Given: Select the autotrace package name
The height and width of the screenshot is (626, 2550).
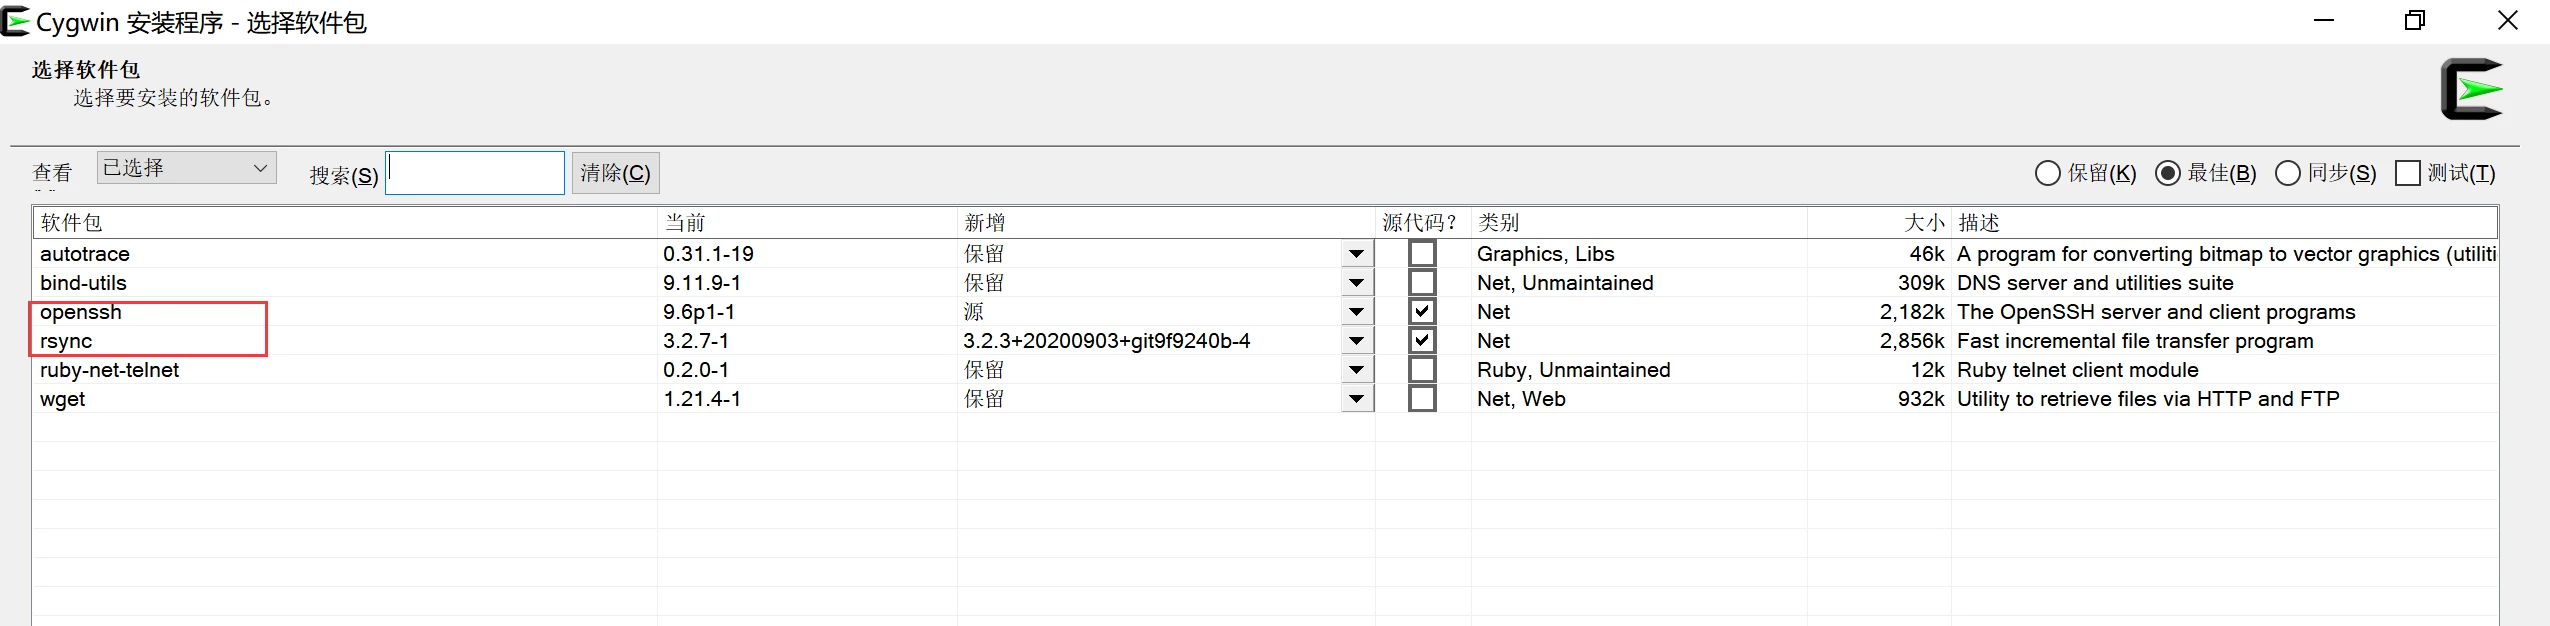Looking at the screenshot, I should click(x=85, y=254).
